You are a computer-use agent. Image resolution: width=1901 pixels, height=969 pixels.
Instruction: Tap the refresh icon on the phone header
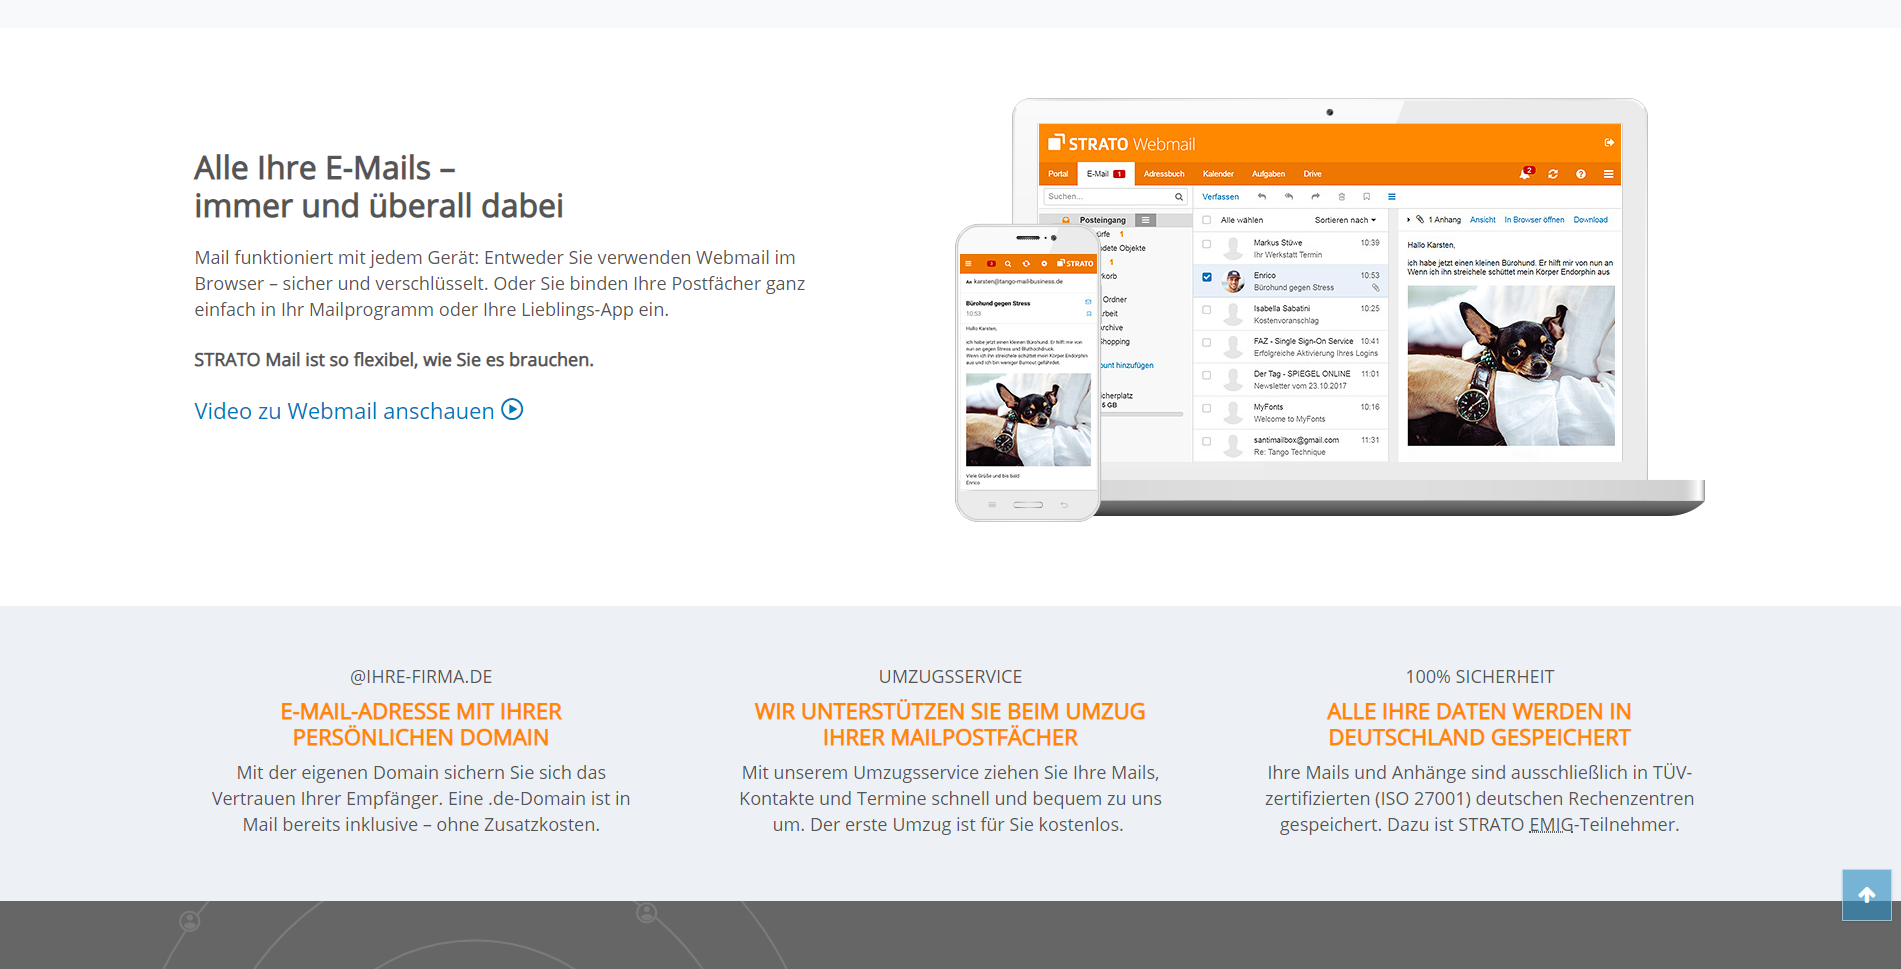pos(1026,264)
